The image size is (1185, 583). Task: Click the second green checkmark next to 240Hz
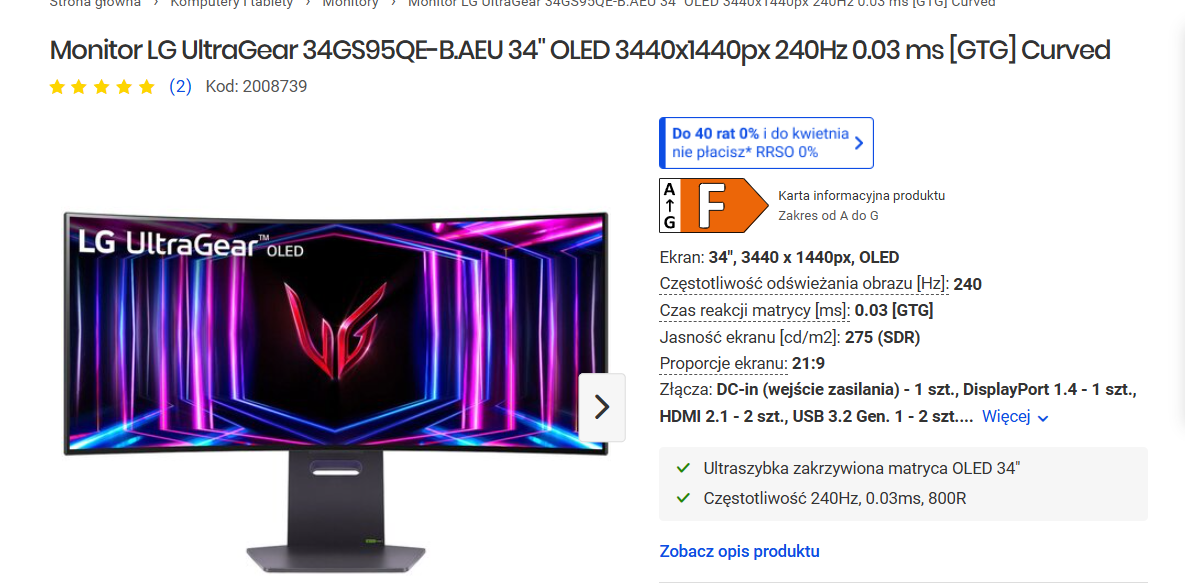(x=683, y=498)
